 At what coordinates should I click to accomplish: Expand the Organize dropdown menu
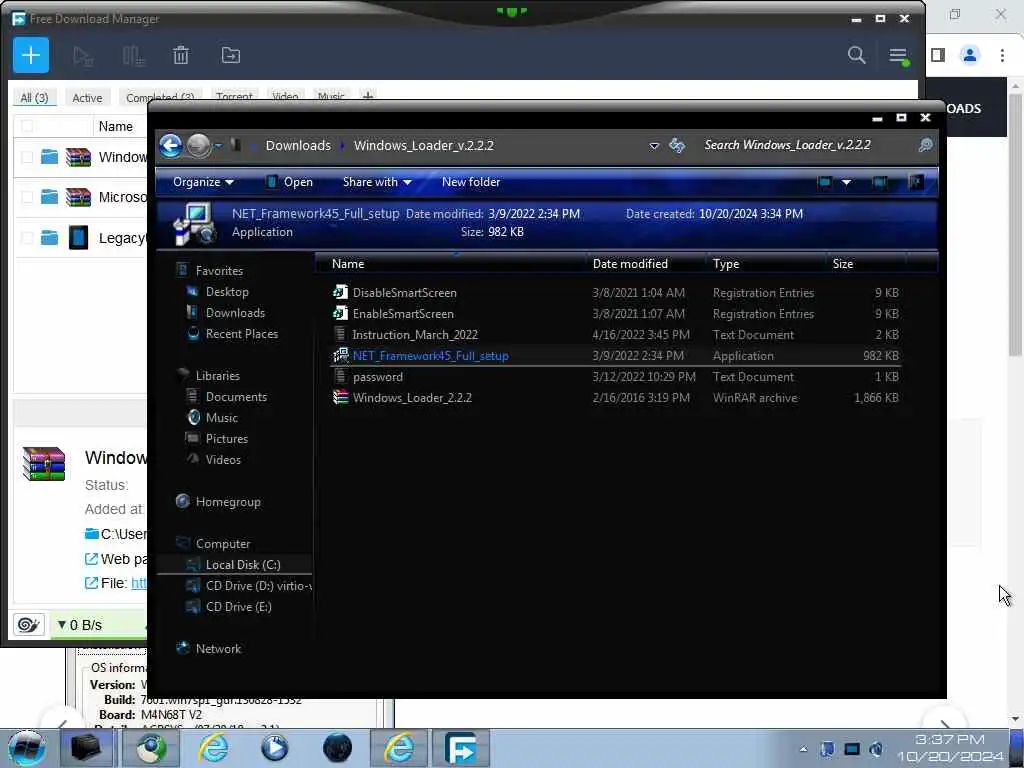tap(203, 182)
